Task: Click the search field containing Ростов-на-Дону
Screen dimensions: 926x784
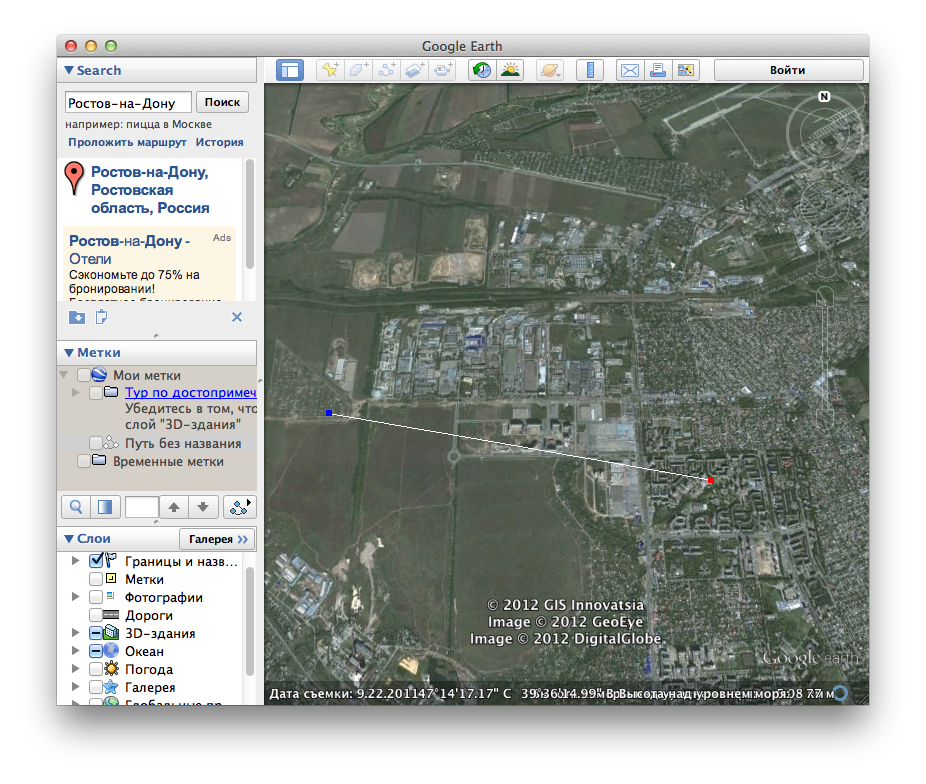Action: pyautogui.click(x=128, y=103)
